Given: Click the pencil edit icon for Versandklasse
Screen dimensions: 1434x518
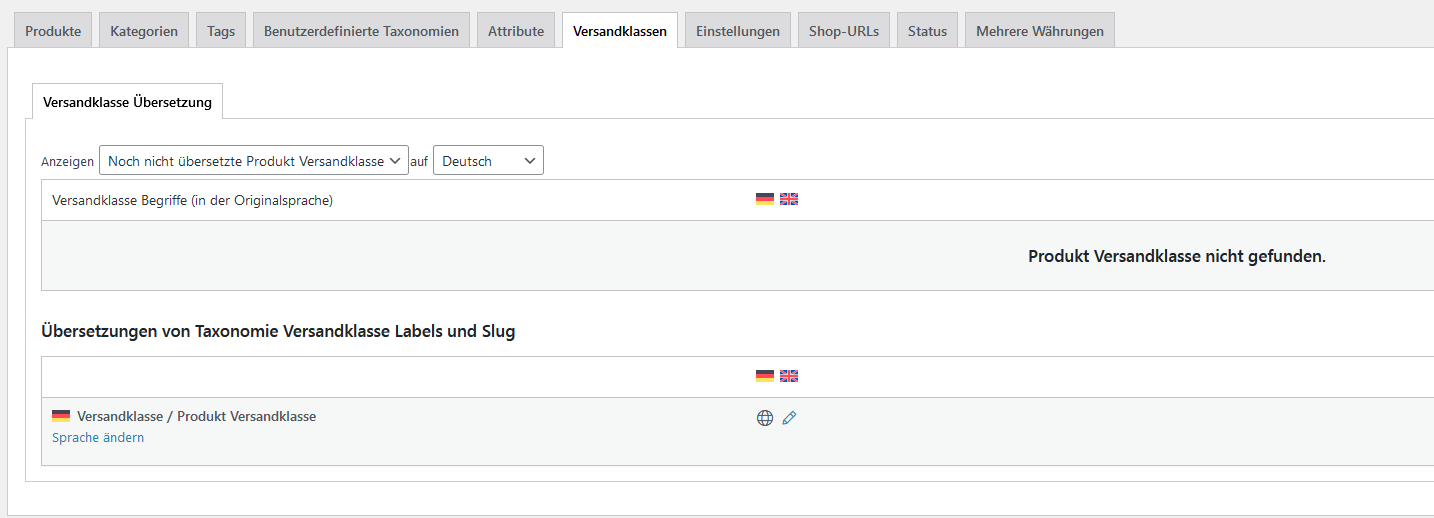Looking at the screenshot, I should [789, 418].
